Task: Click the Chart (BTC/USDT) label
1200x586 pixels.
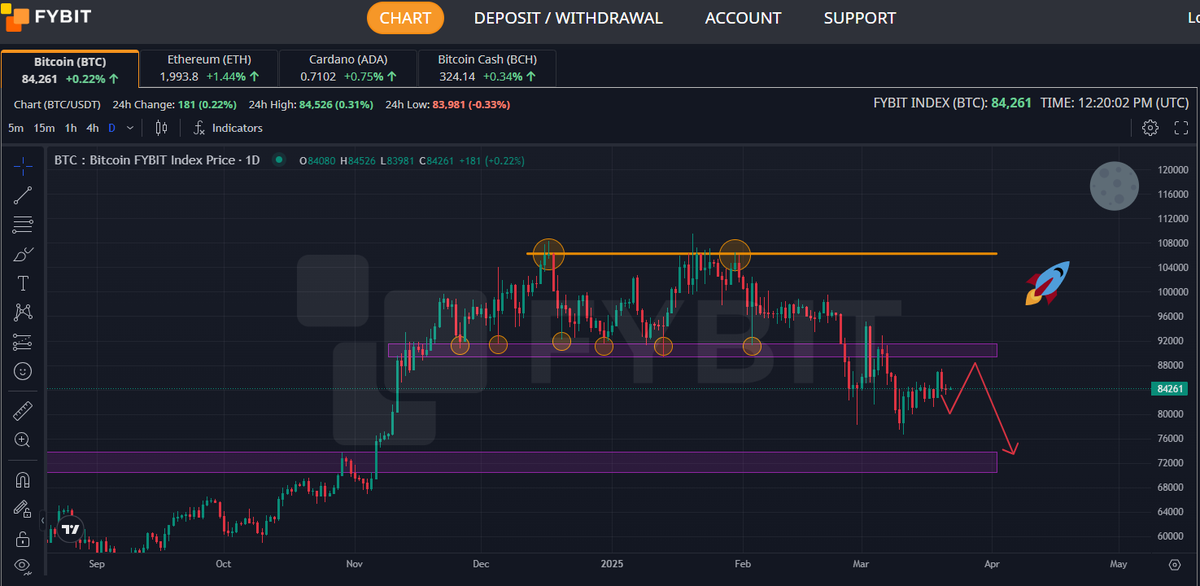Action: (x=58, y=104)
